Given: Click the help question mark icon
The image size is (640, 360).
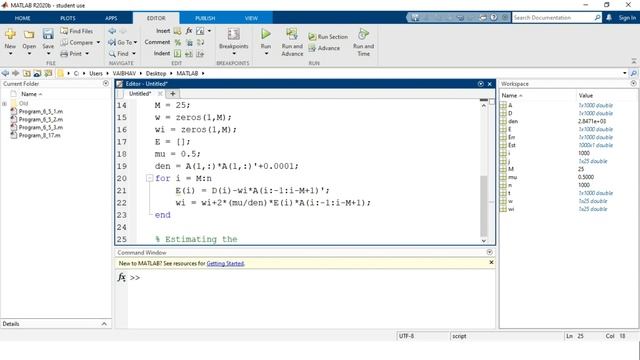Looking at the screenshot, I should coord(494,18).
